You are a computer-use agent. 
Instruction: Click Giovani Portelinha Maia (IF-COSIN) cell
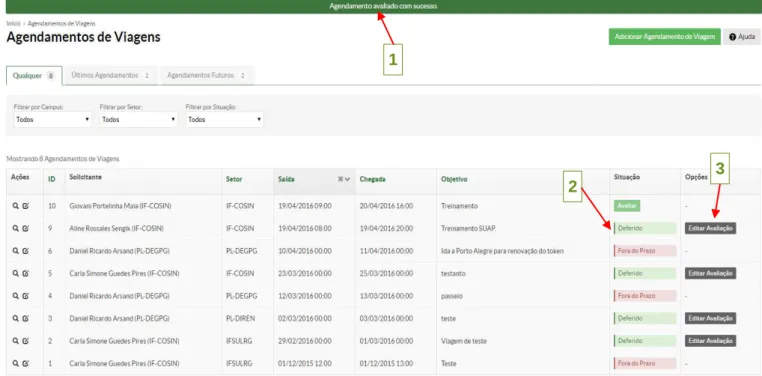click(121, 206)
